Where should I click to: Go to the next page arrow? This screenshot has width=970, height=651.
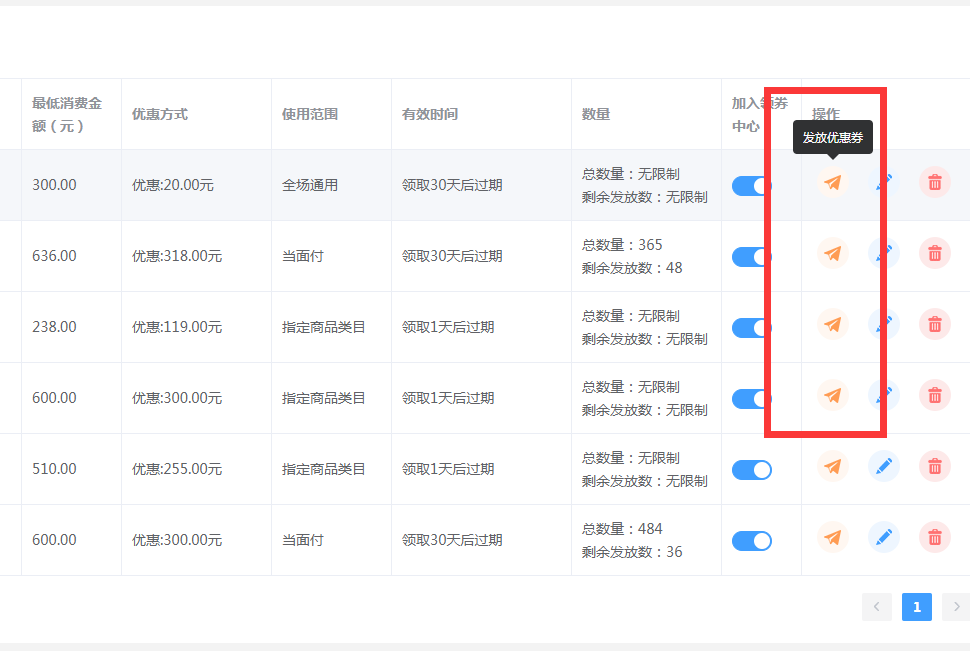956,607
